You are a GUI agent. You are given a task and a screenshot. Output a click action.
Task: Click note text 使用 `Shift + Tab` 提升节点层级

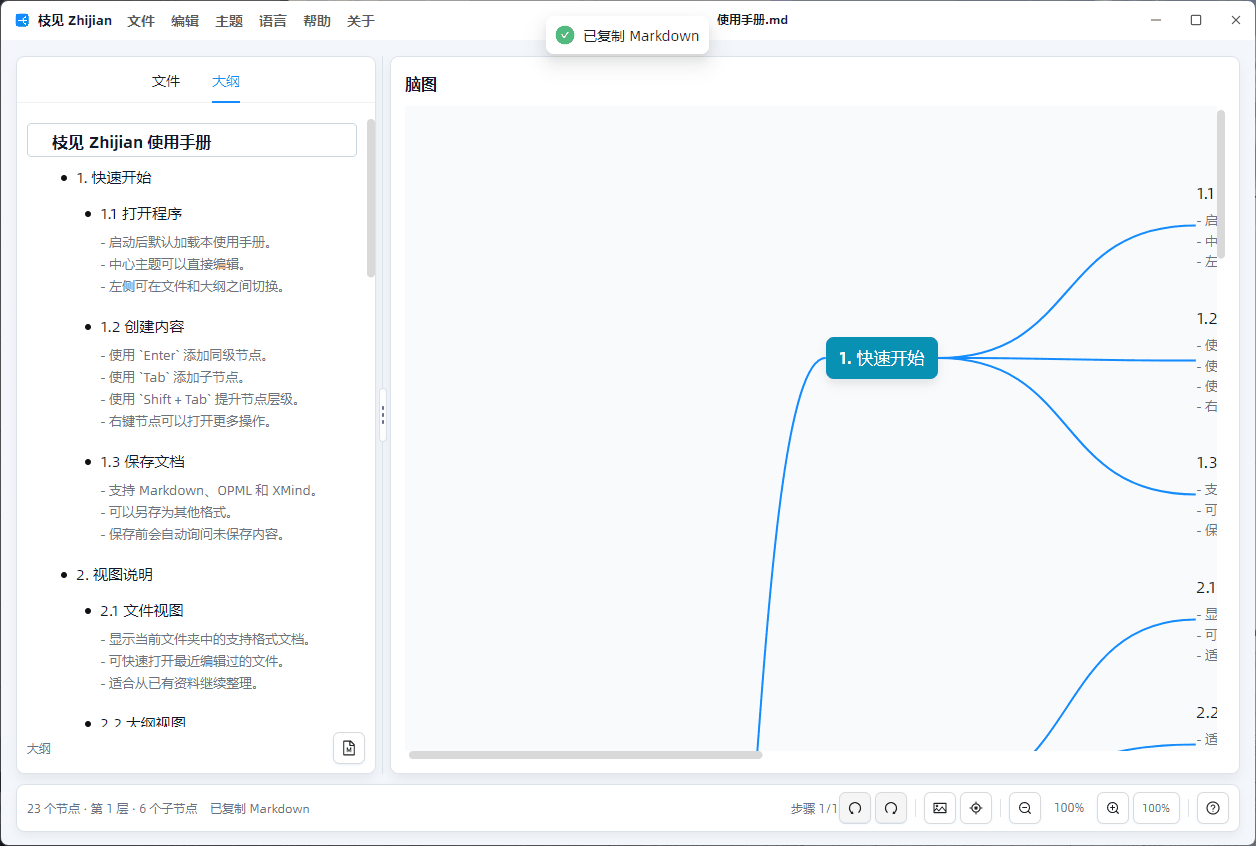pos(200,399)
